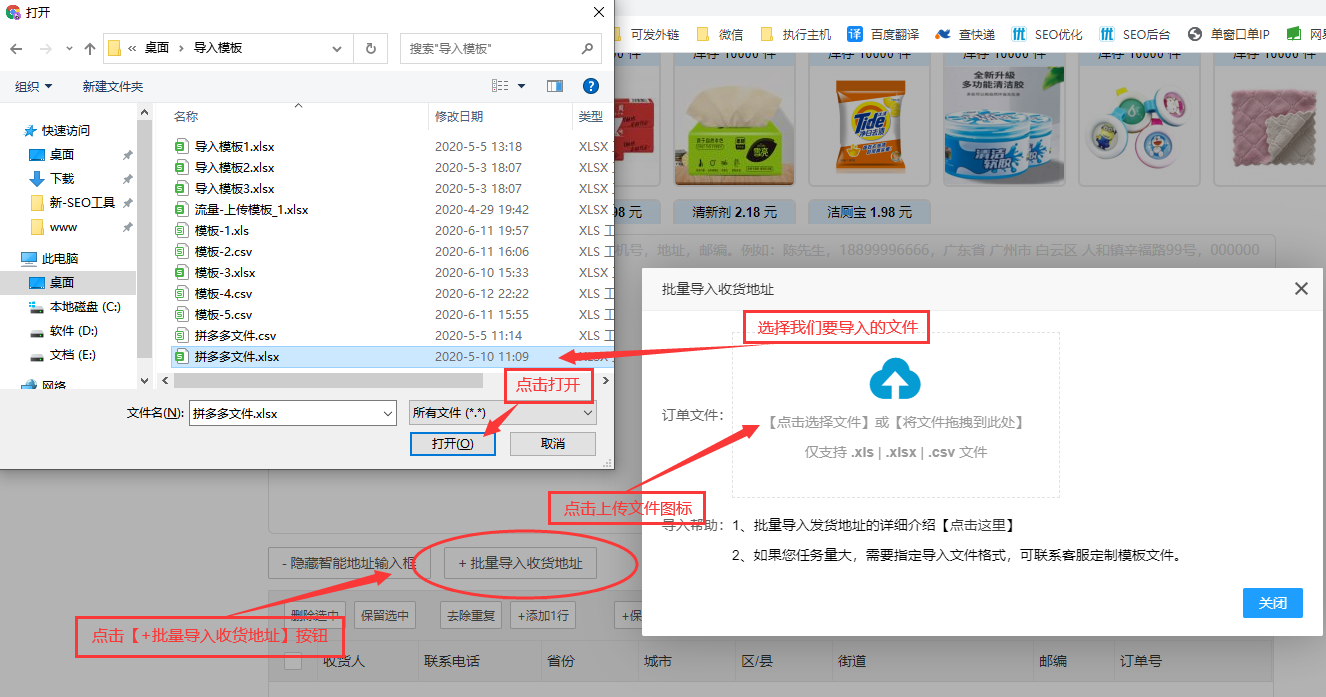Refresh the 导入模板 folder listing
Image resolution: width=1326 pixels, height=697 pixels.
pos(371,48)
